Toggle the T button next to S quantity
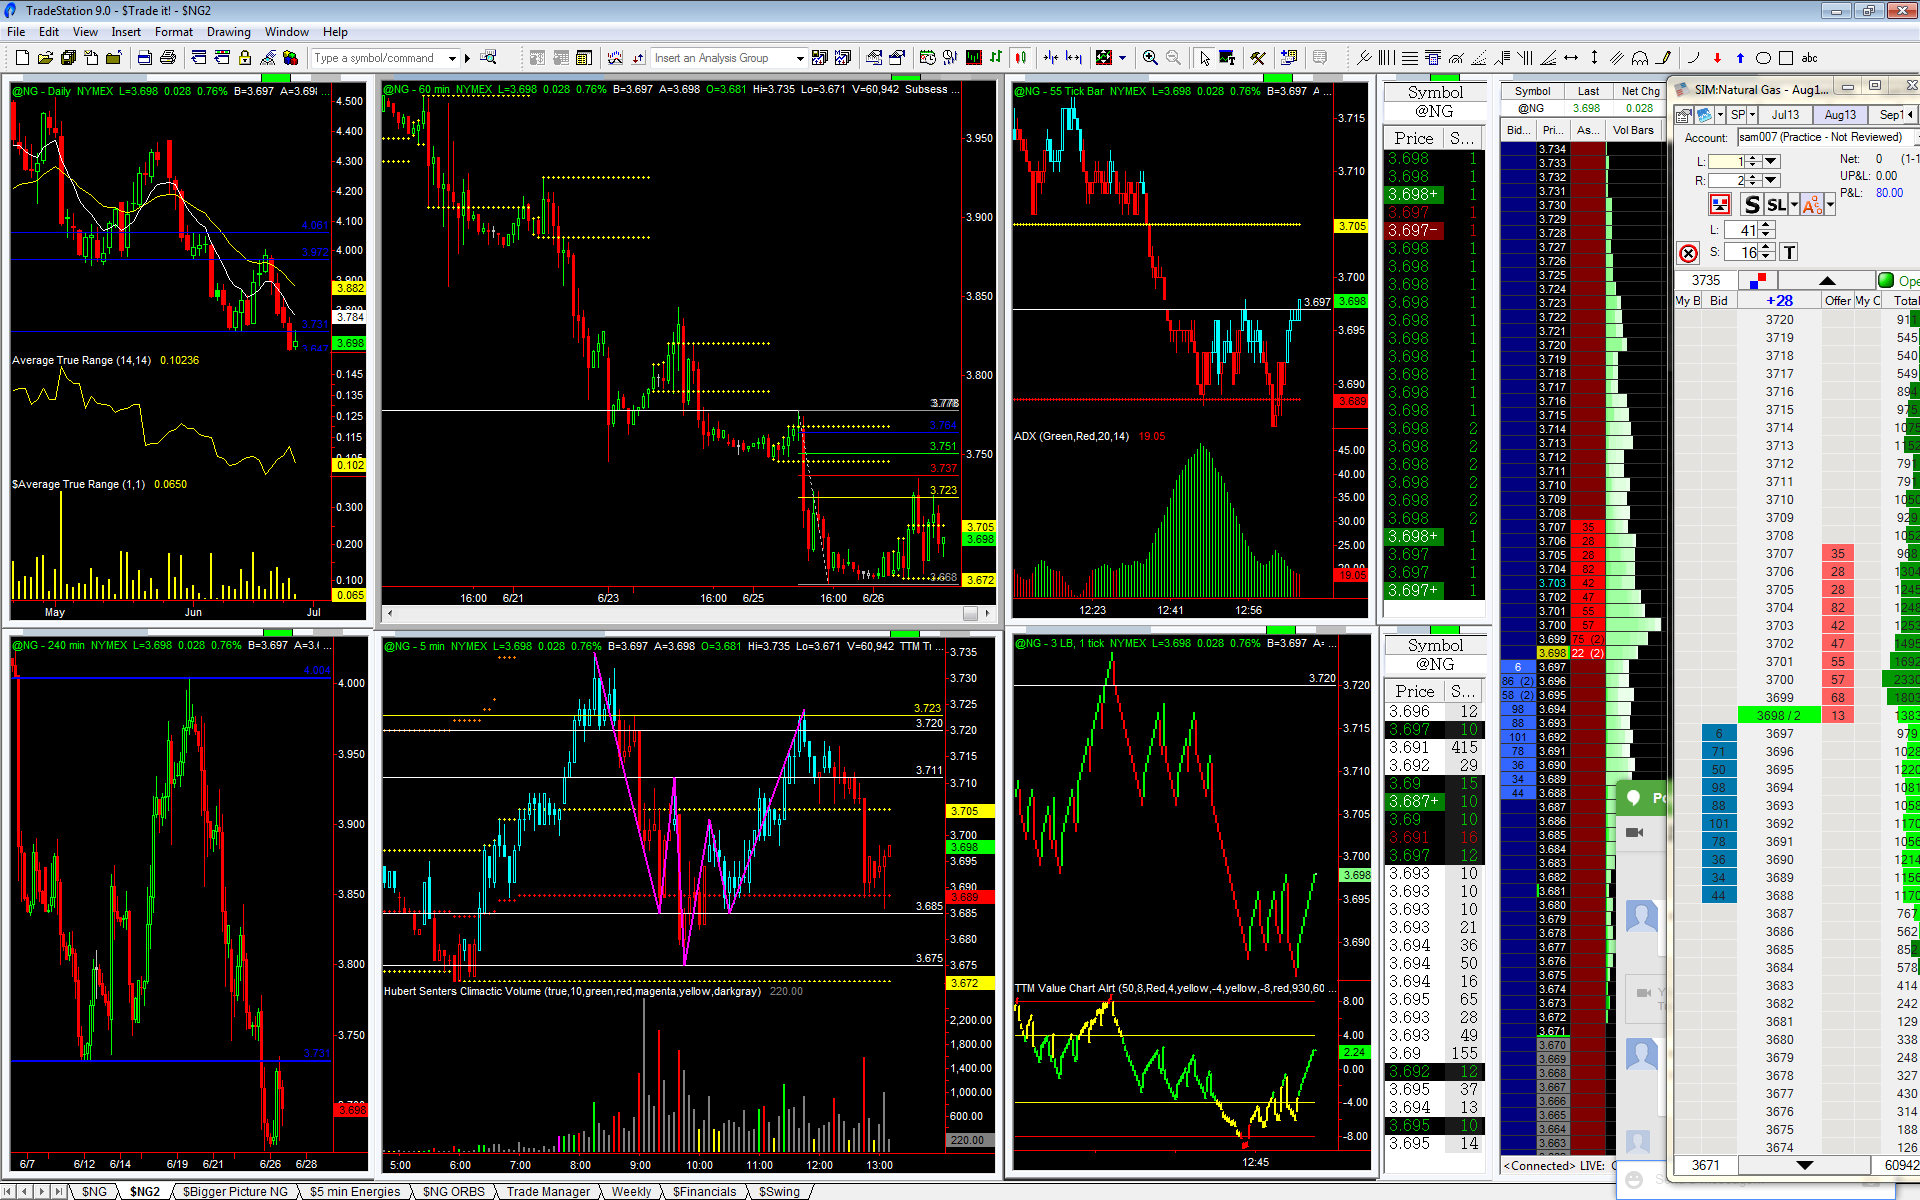Image resolution: width=1920 pixels, height=1200 pixels. (x=1789, y=252)
